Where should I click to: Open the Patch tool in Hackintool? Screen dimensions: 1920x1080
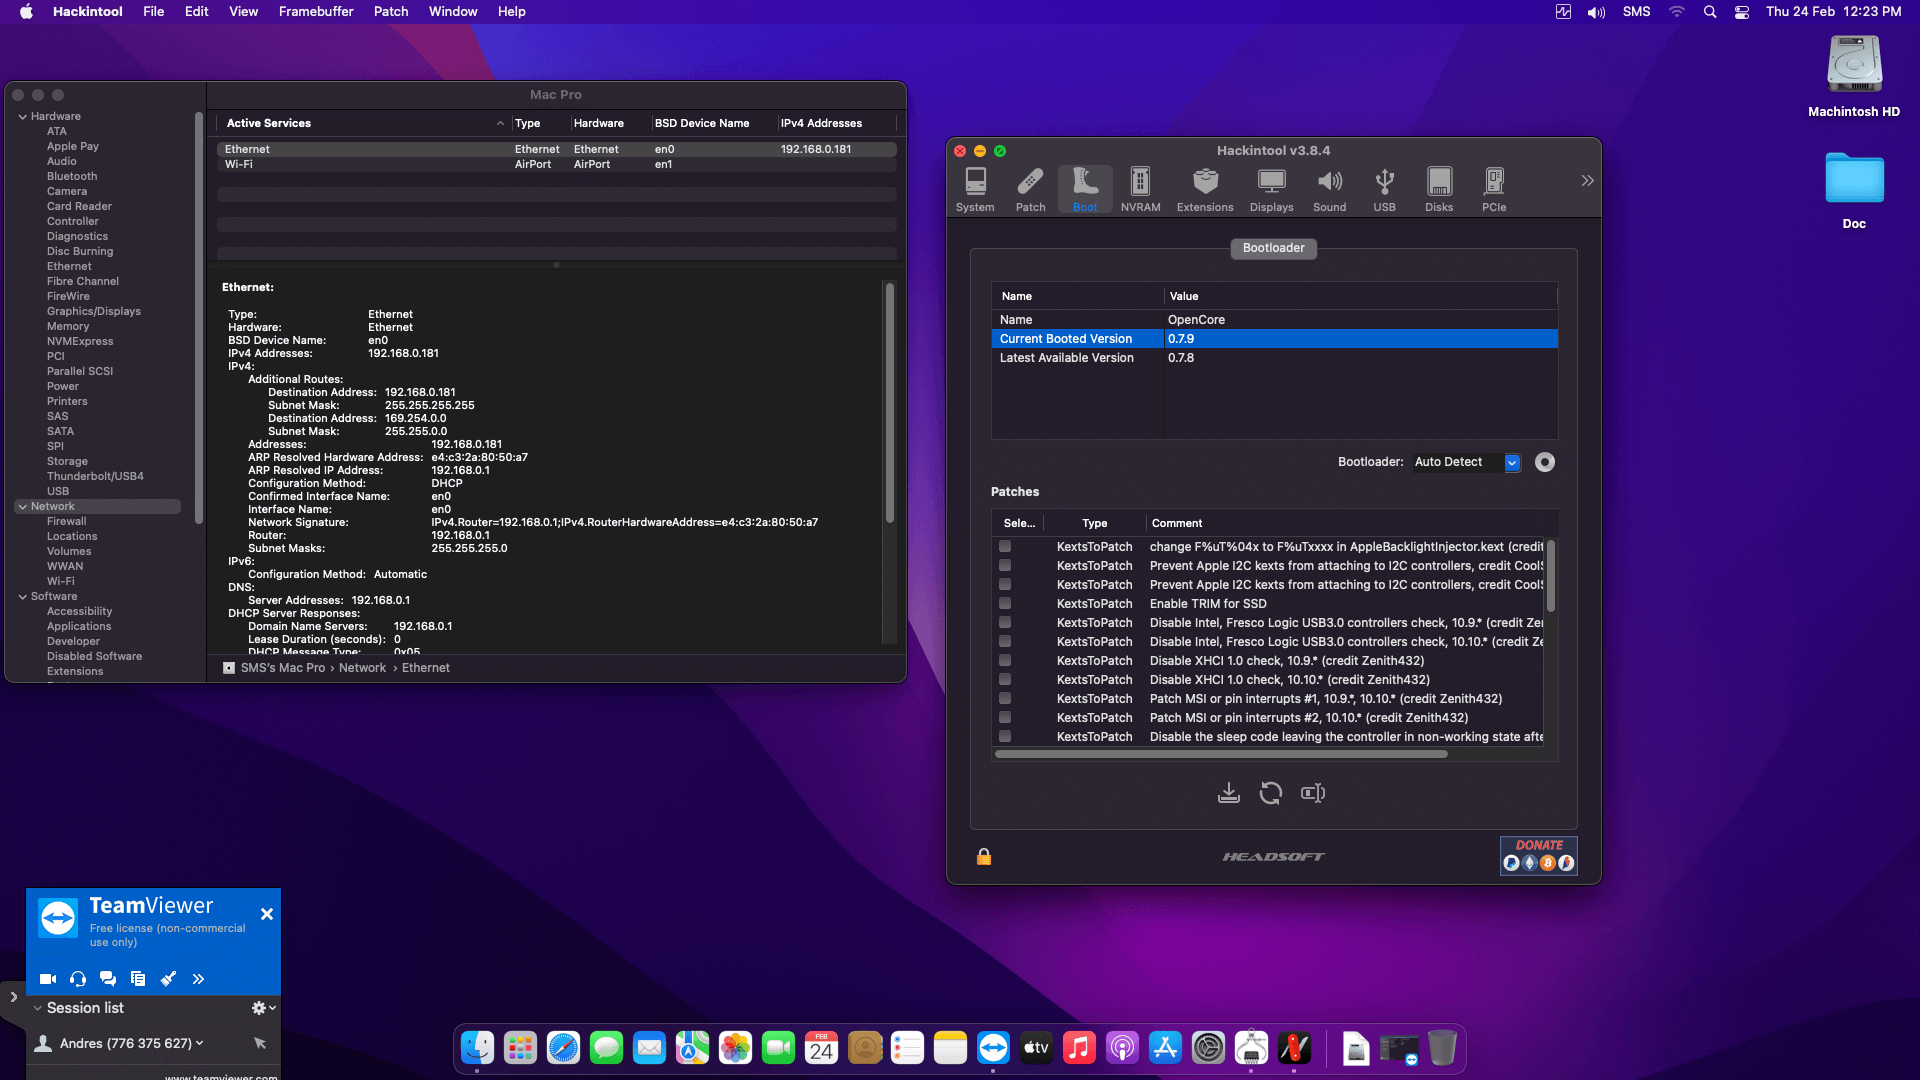tap(1030, 189)
